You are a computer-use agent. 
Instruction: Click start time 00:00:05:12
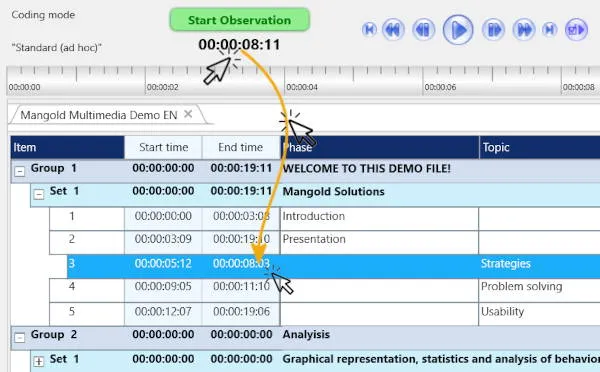pyautogui.click(x=163, y=264)
